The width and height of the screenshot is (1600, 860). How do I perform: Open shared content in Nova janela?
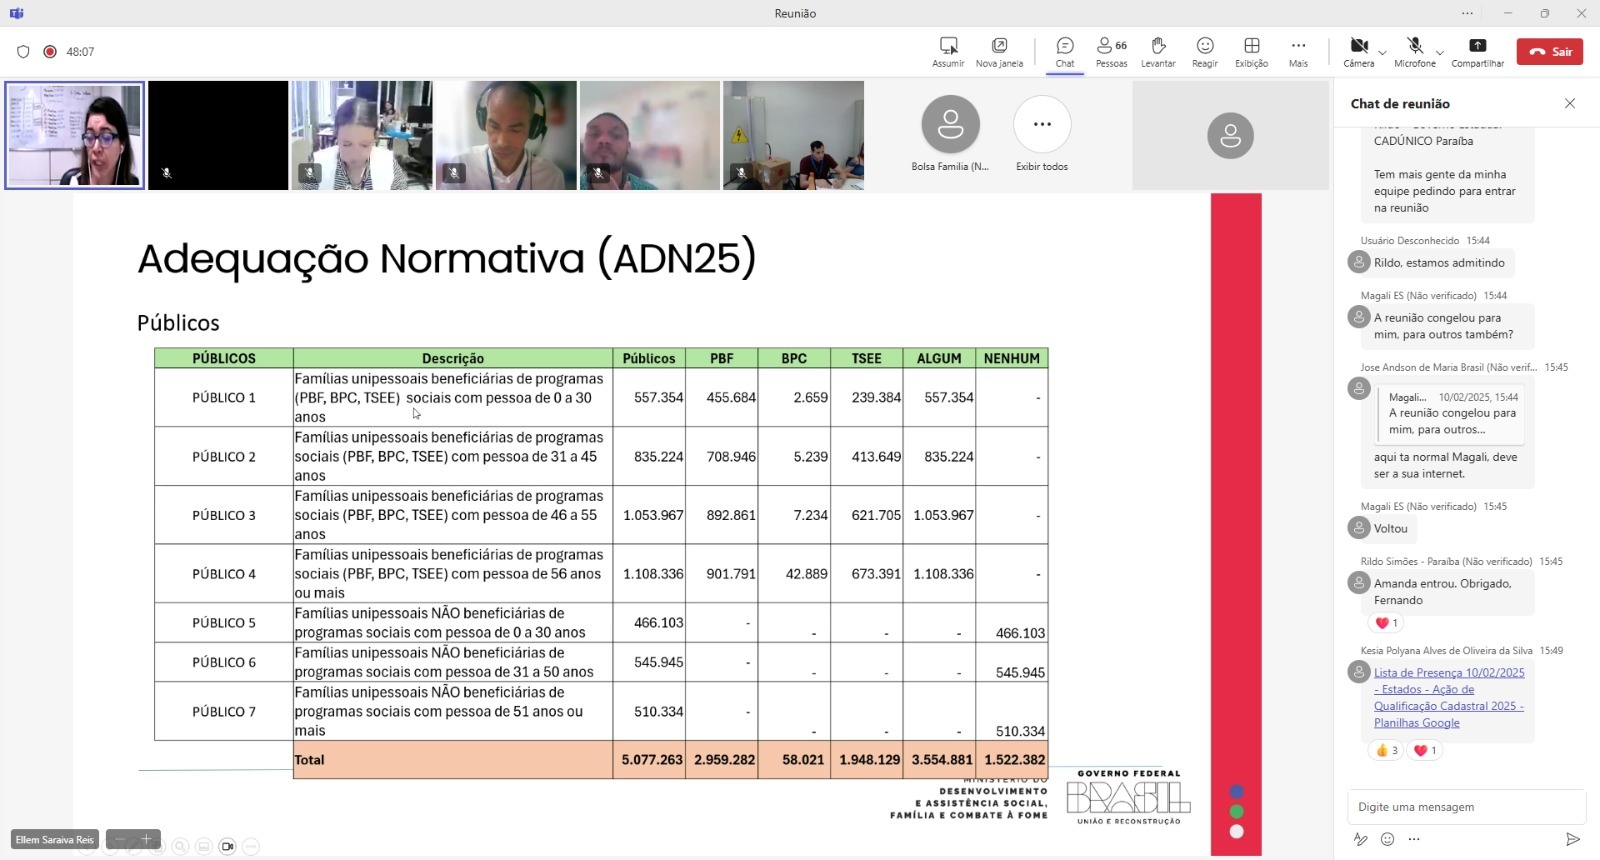click(999, 51)
